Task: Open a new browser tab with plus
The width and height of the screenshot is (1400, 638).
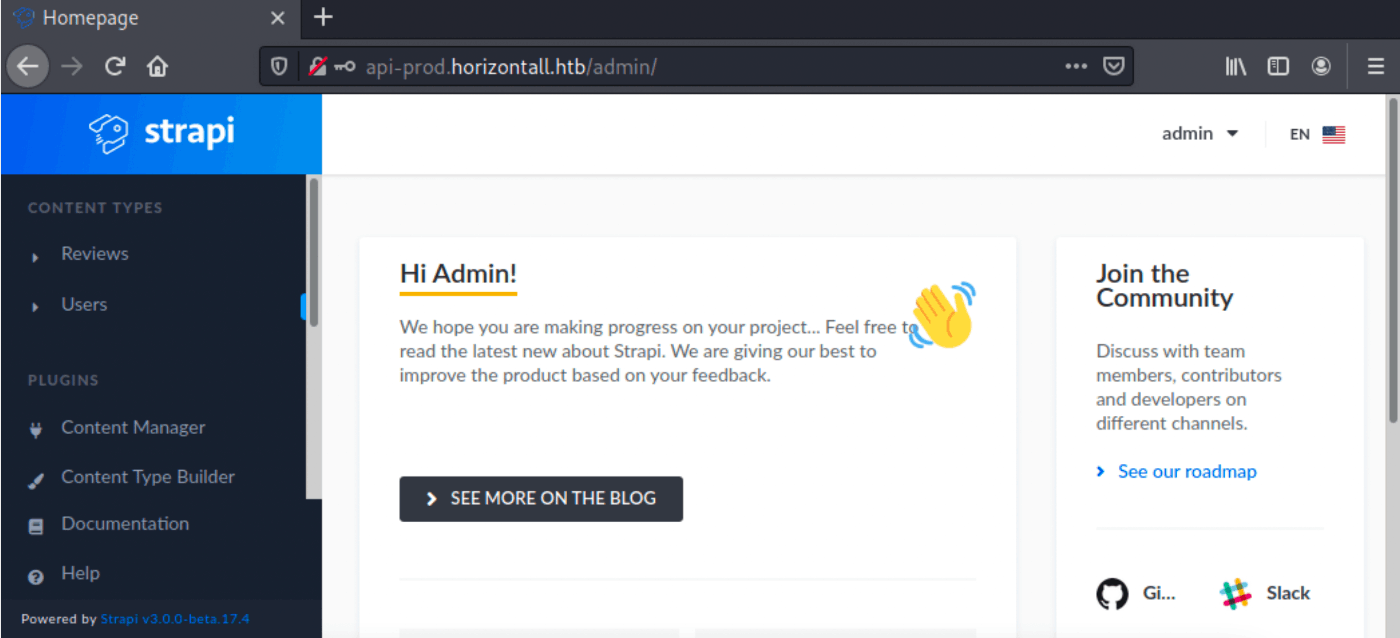Action: pos(323,17)
